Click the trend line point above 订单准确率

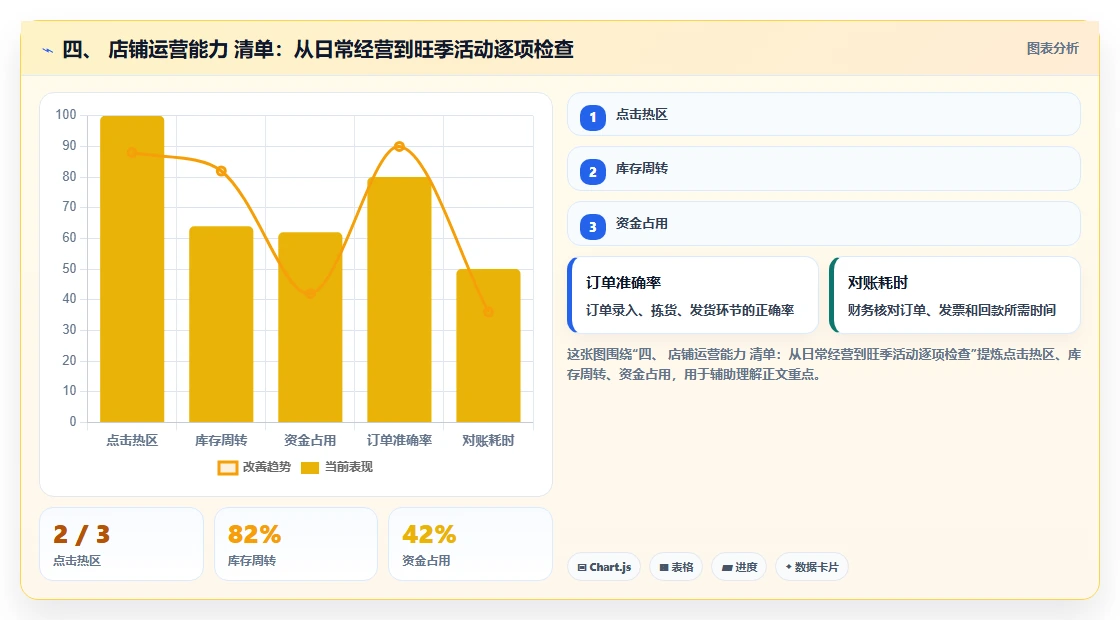pyautogui.click(x=399, y=146)
